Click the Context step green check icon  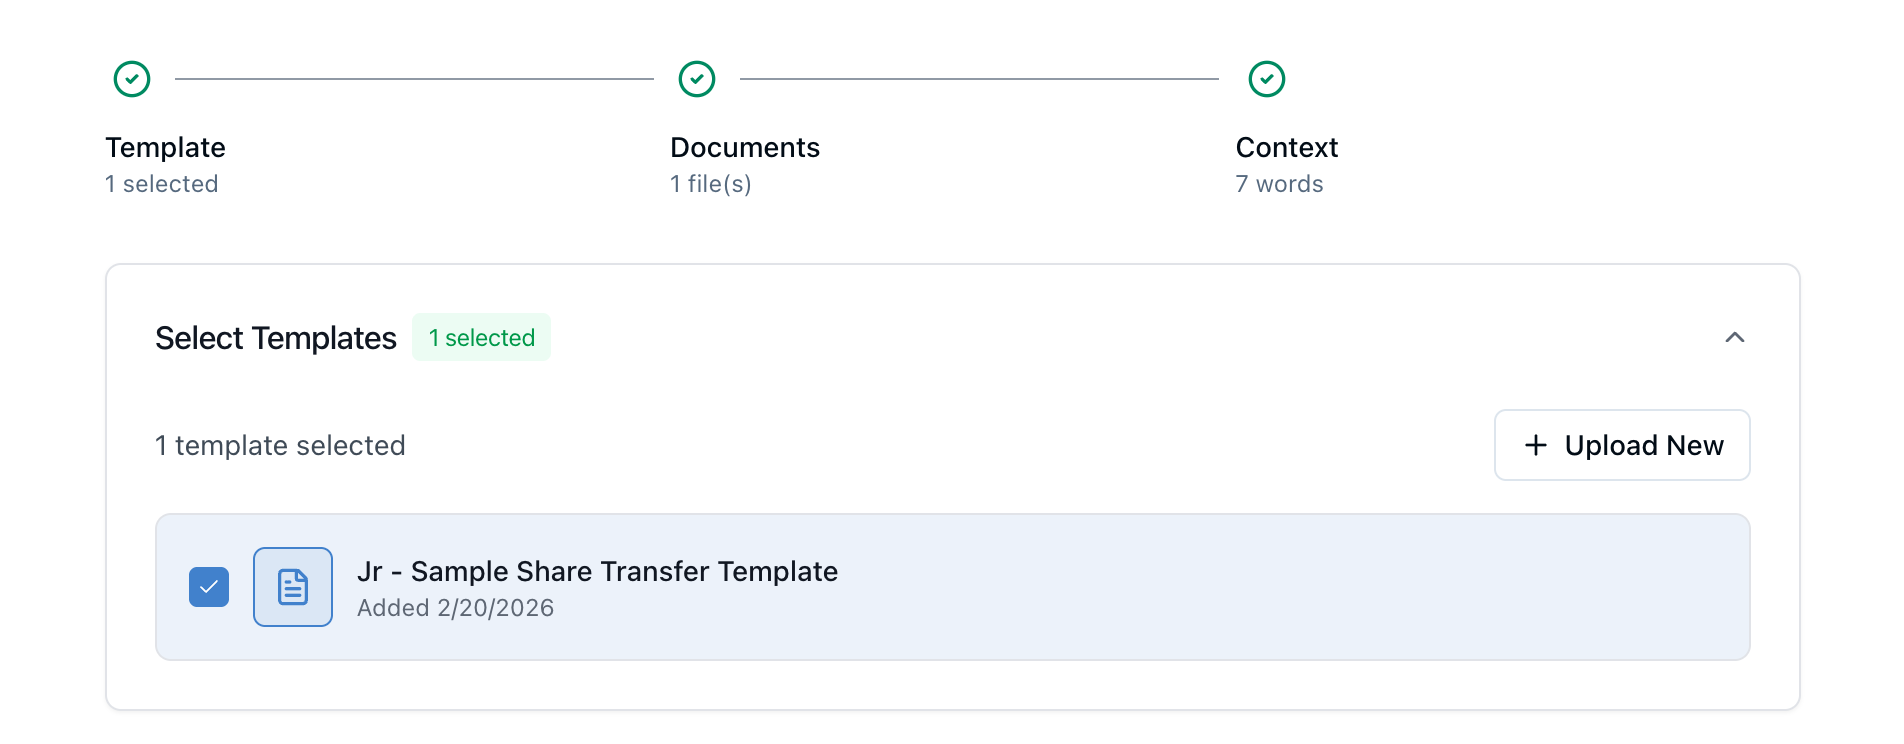tap(1267, 79)
